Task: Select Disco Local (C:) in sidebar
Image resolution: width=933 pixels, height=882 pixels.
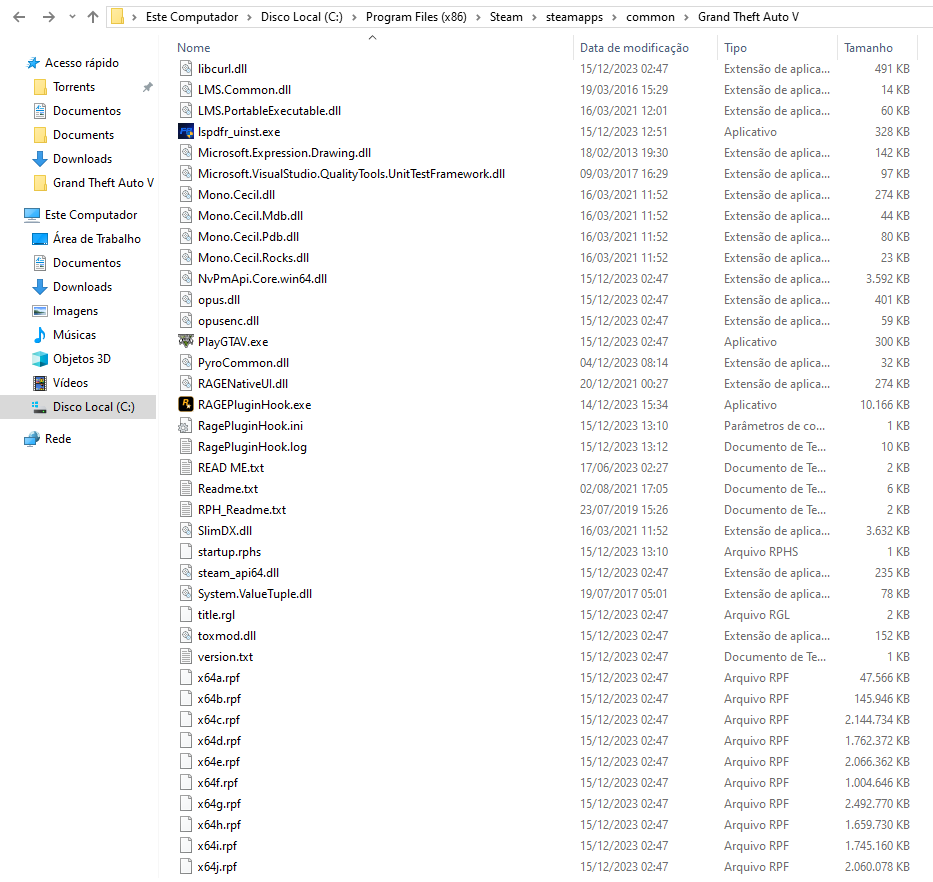Action: click(93, 406)
